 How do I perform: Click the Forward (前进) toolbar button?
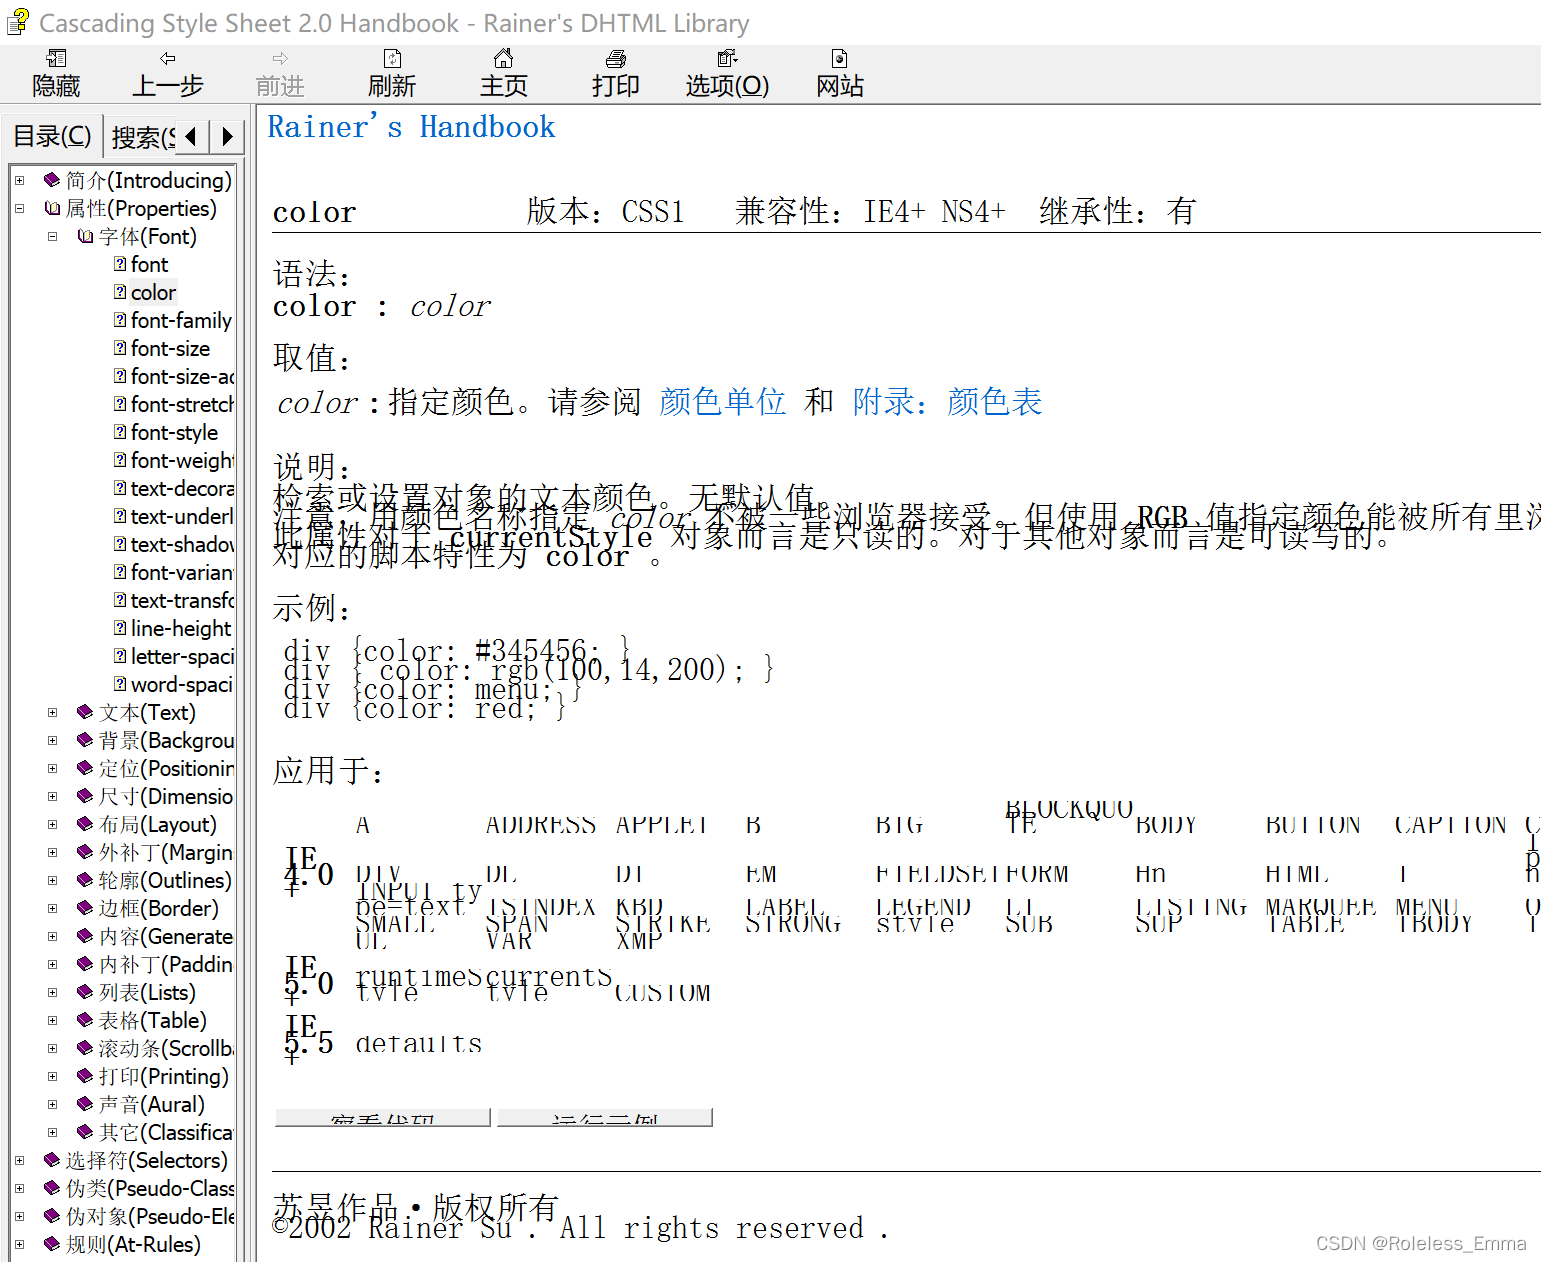[280, 74]
